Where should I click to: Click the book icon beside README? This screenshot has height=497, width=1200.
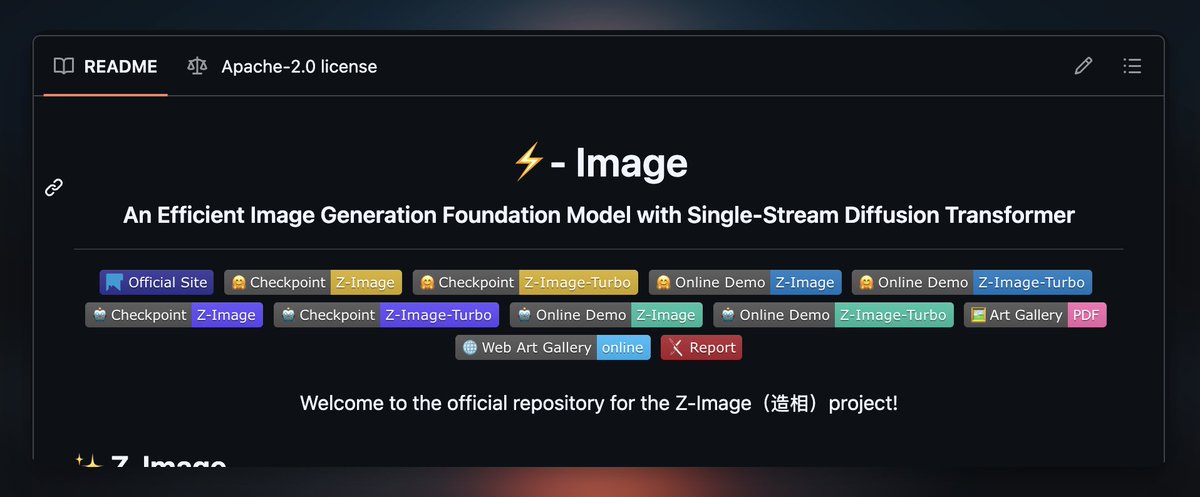click(64, 66)
